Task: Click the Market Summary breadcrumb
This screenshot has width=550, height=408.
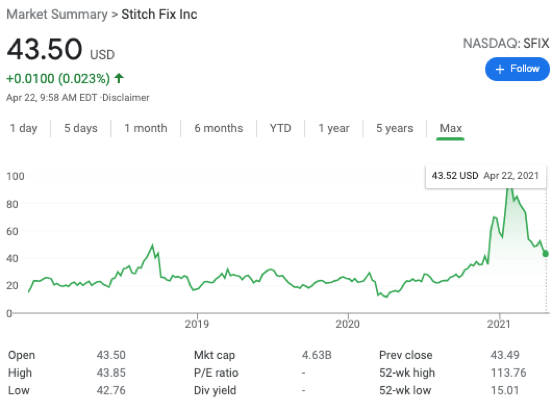Action: [x=57, y=14]
